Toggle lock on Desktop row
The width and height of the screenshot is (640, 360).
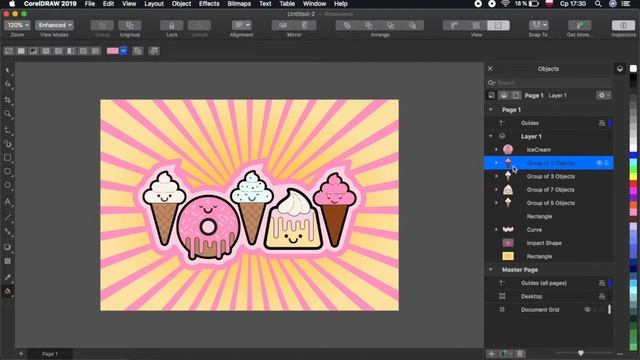(602, 296)
